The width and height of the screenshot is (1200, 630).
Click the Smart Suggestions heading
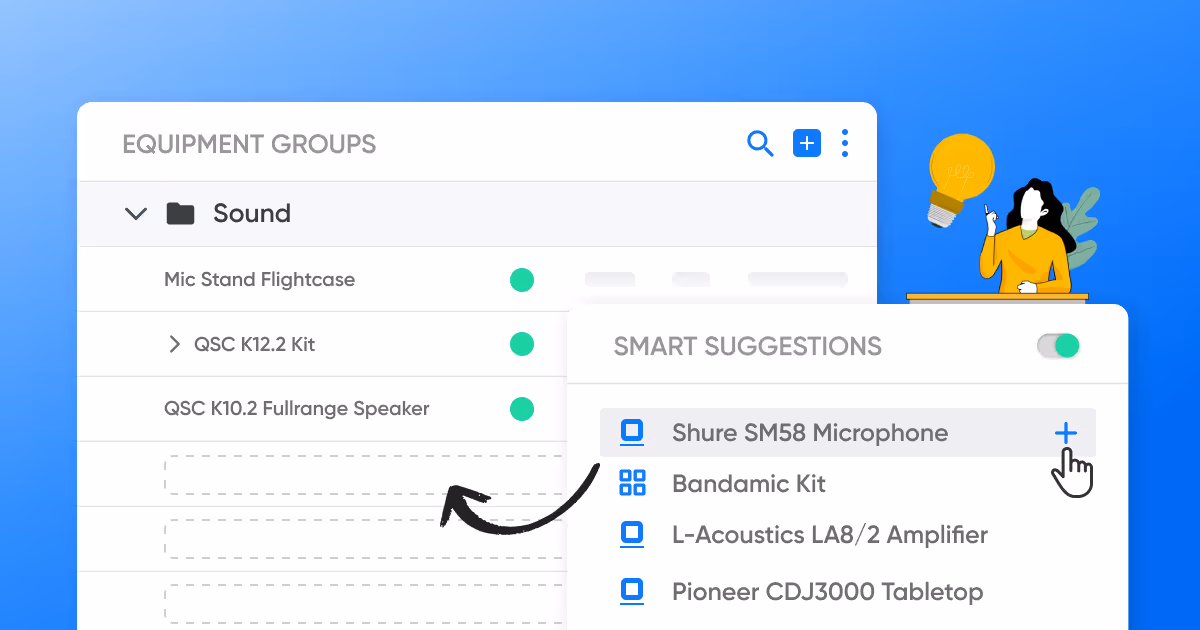(747, 347)
